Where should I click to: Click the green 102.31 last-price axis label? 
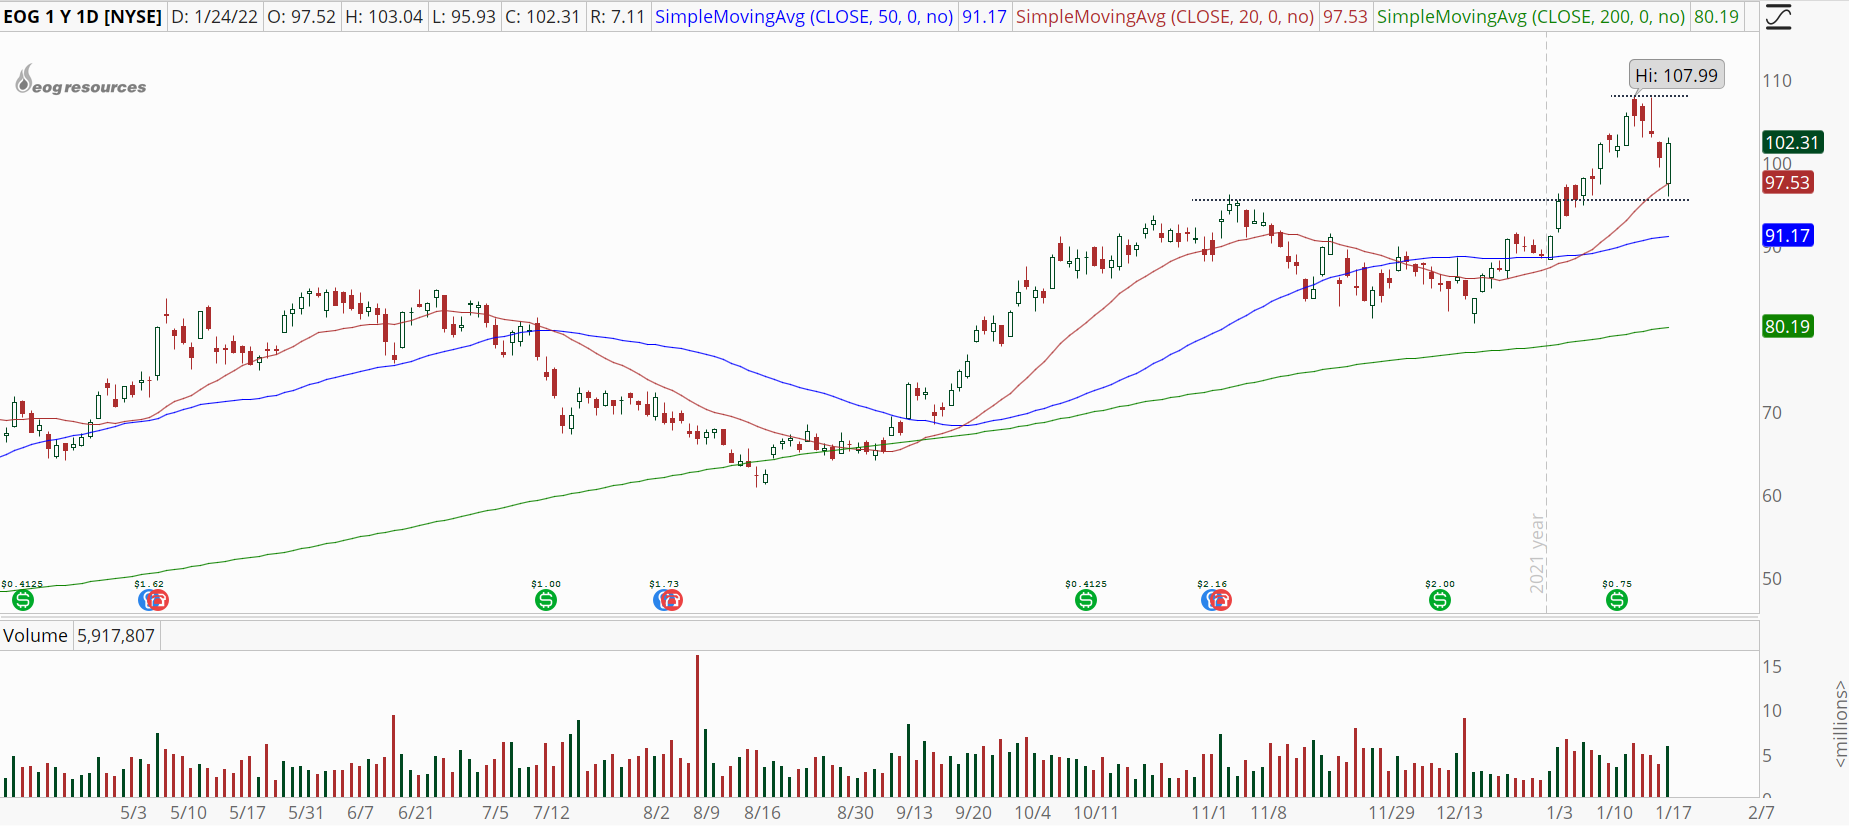point(1791,142)
